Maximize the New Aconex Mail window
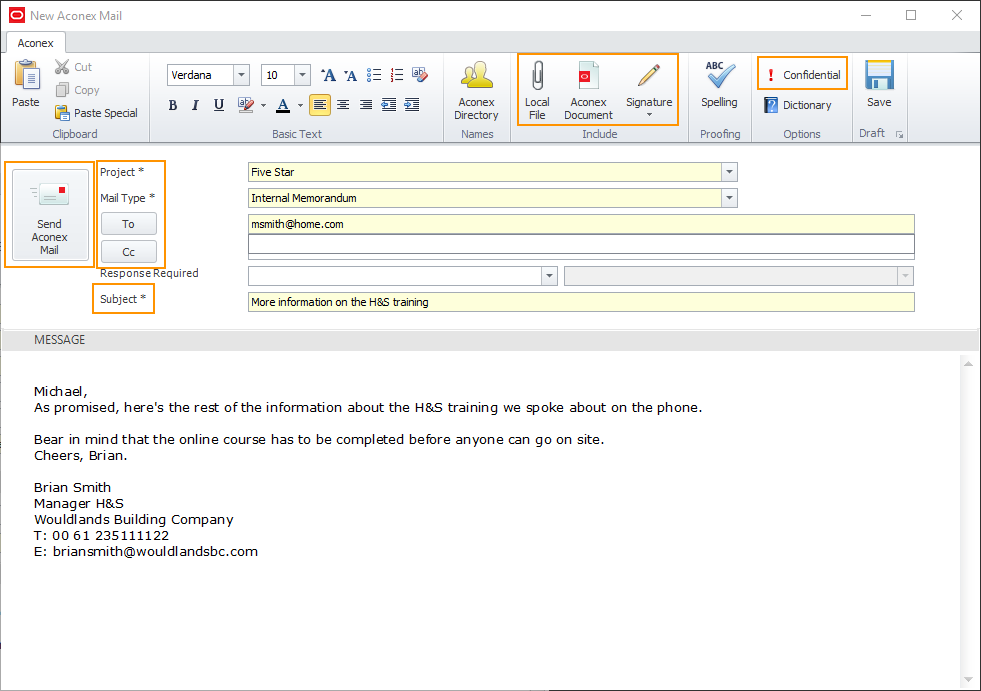 911,15
